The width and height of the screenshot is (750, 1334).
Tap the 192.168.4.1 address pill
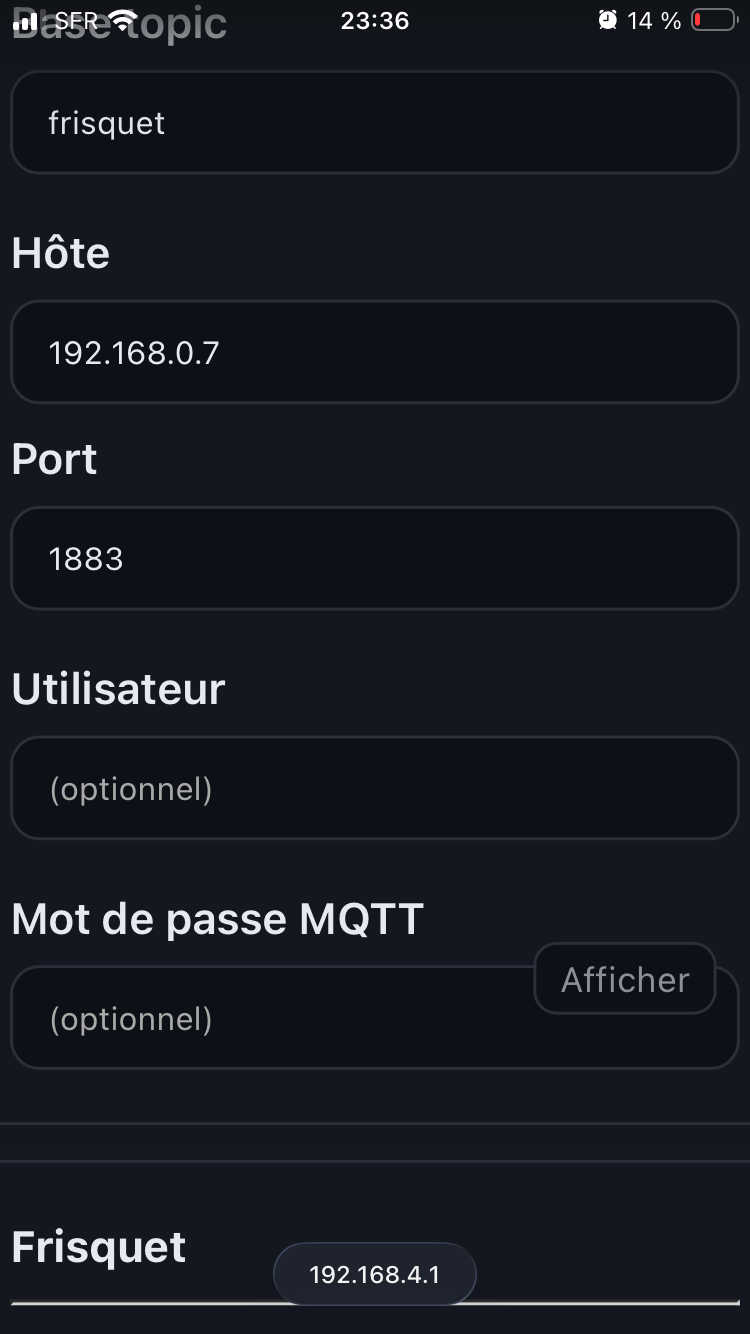point(375,1274)
